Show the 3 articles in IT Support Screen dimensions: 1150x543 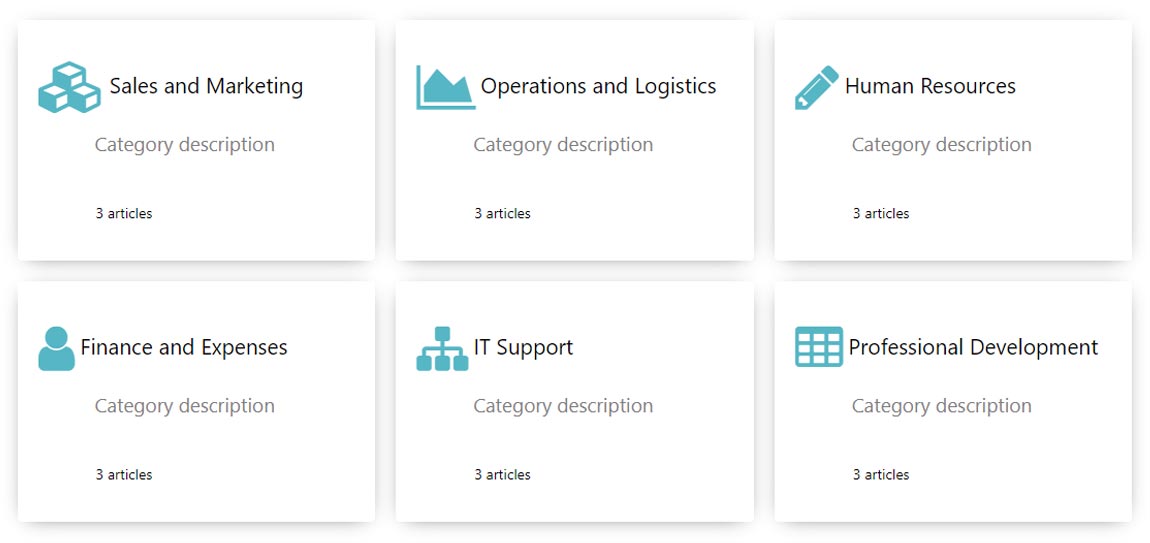click(502, 474)
